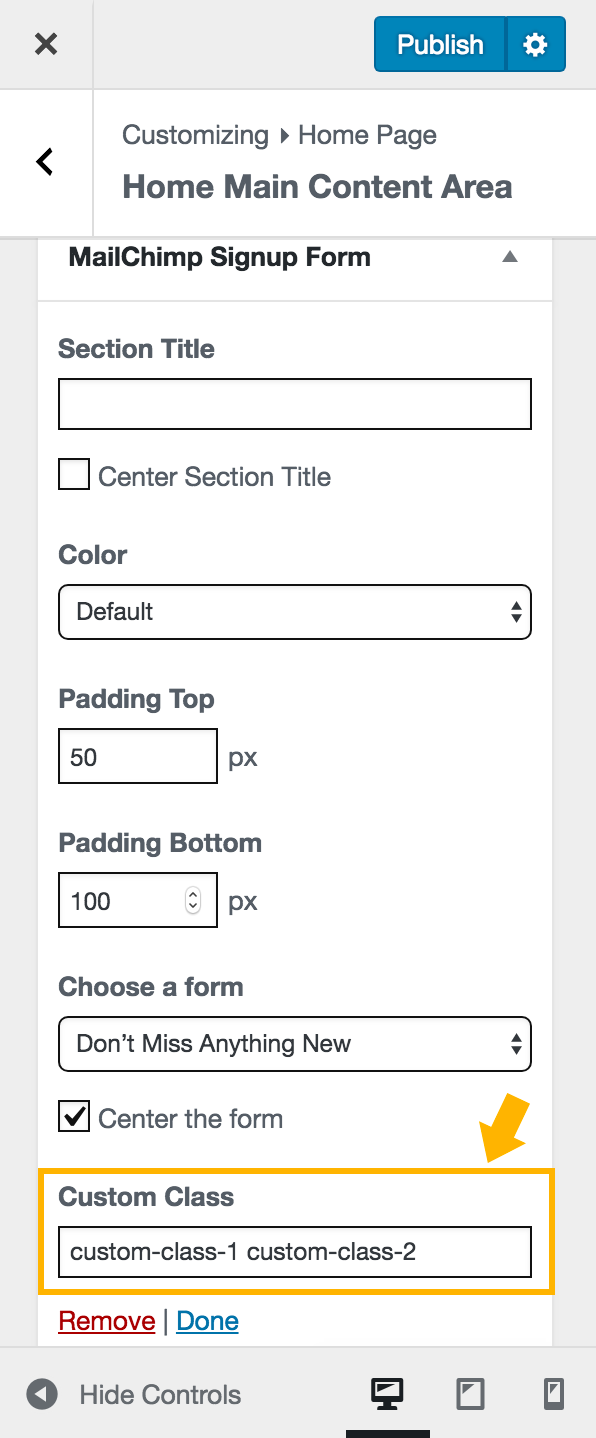Click the Customizing breadcrumb link
Viewport: 596px width, 1438px height.
[195, 134]
